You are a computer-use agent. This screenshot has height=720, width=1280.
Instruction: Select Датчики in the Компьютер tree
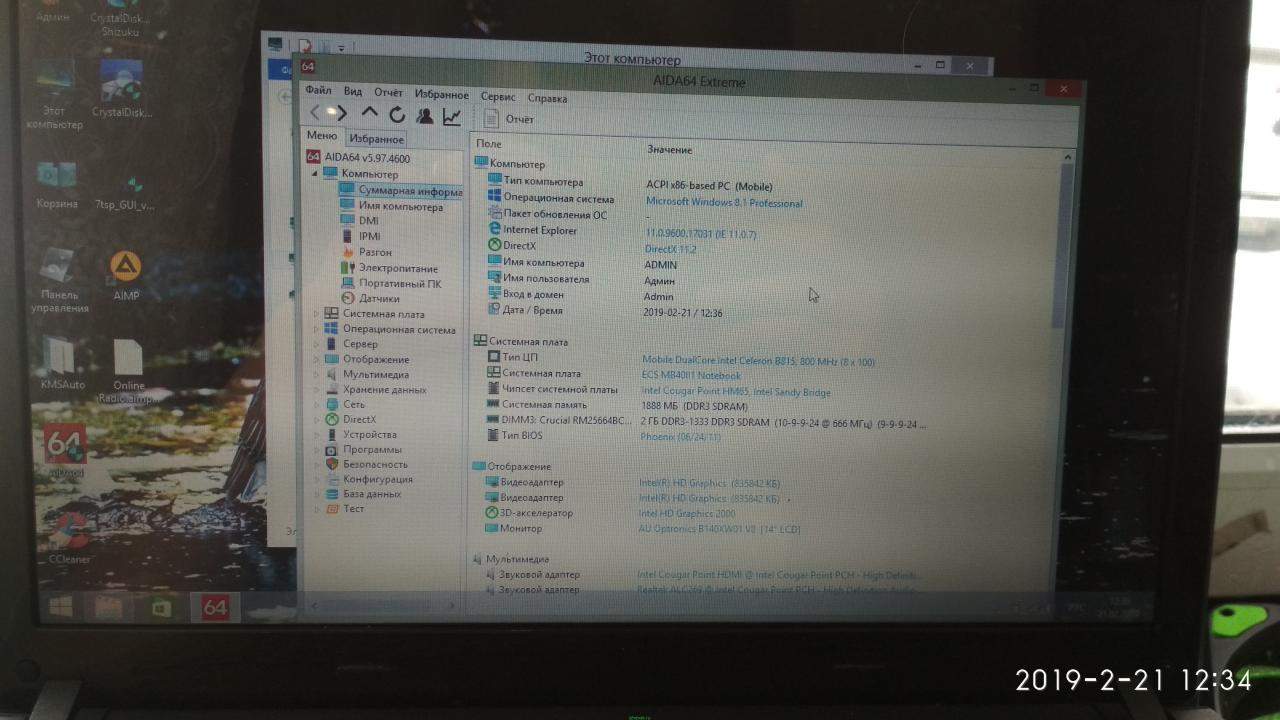click(378, 298)
